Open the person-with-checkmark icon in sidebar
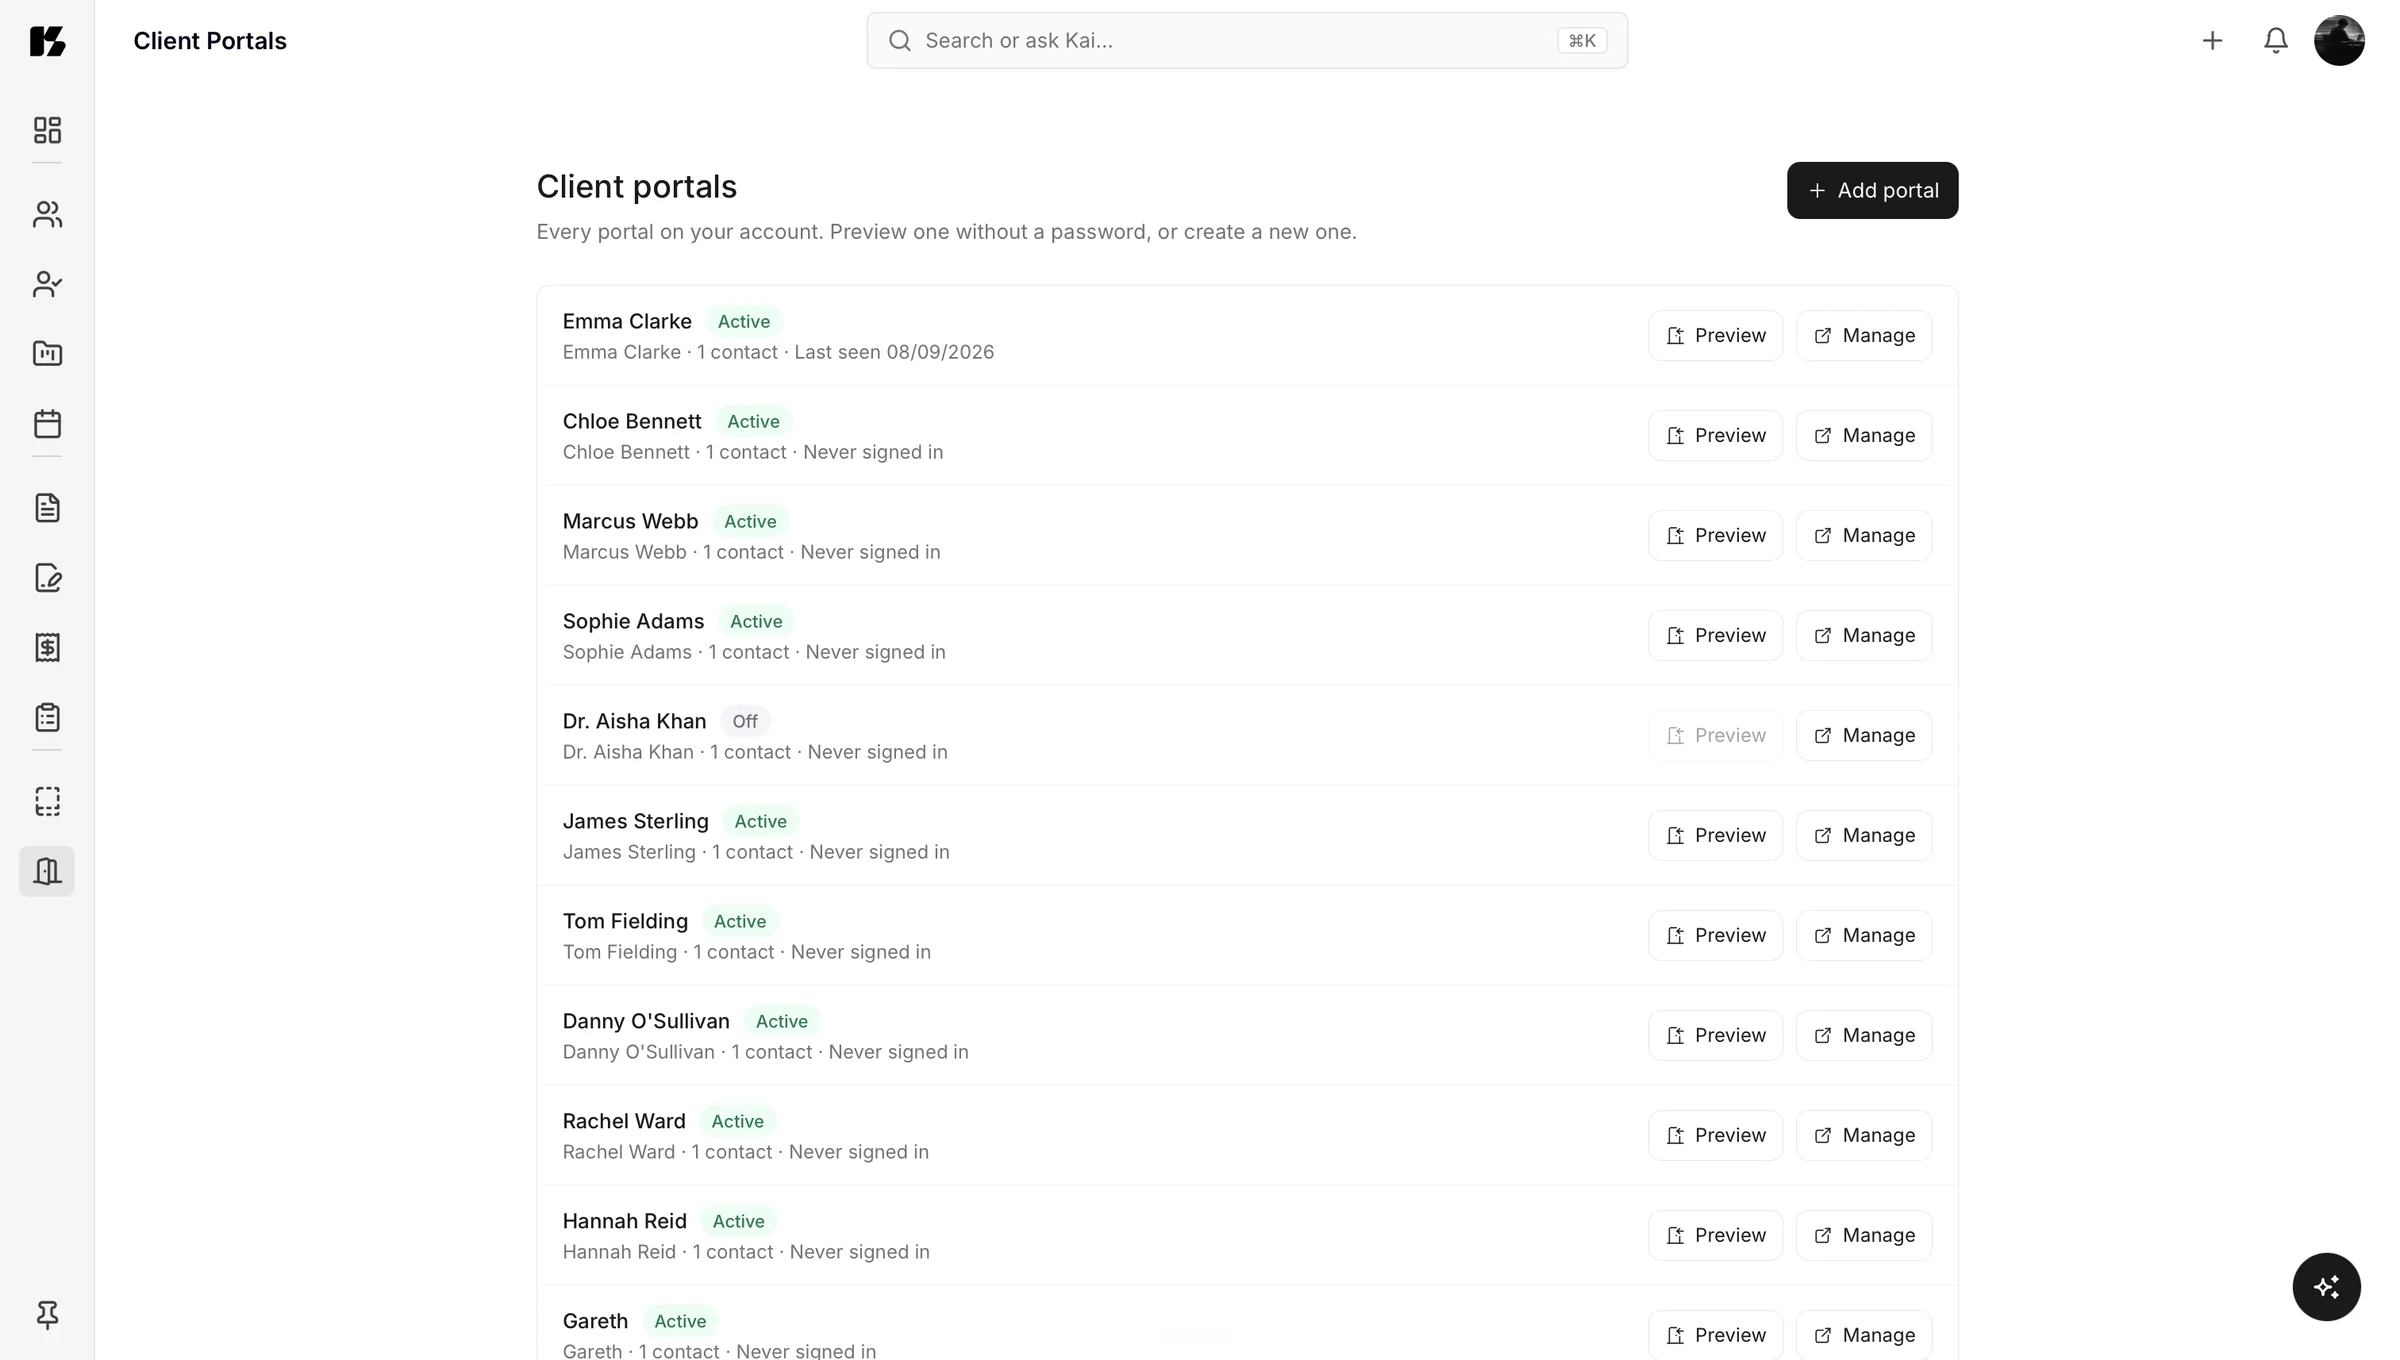Viewport: 2400px width, 1360px height. (x=47, y=284)
